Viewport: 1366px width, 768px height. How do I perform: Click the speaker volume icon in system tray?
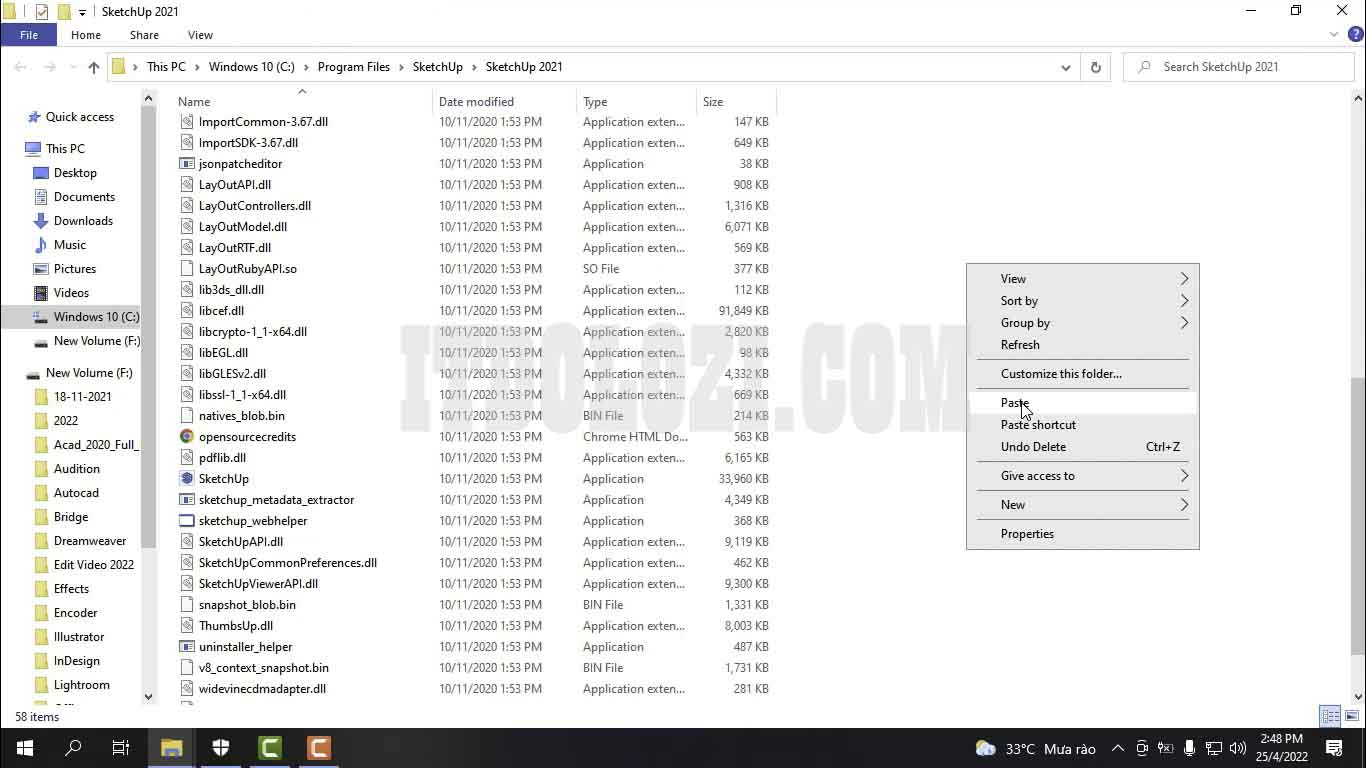pyautogui.click(x=1237, y=748)
